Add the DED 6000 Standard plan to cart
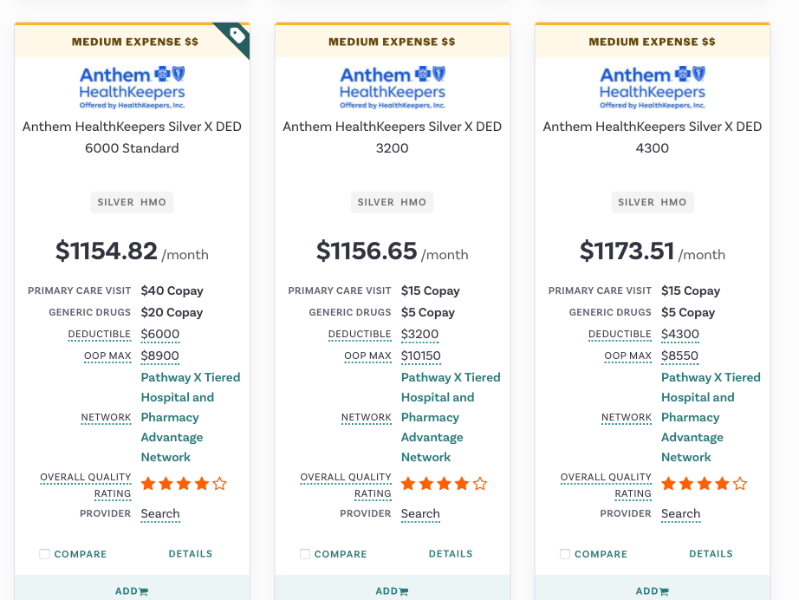 (x=131, y=591)
